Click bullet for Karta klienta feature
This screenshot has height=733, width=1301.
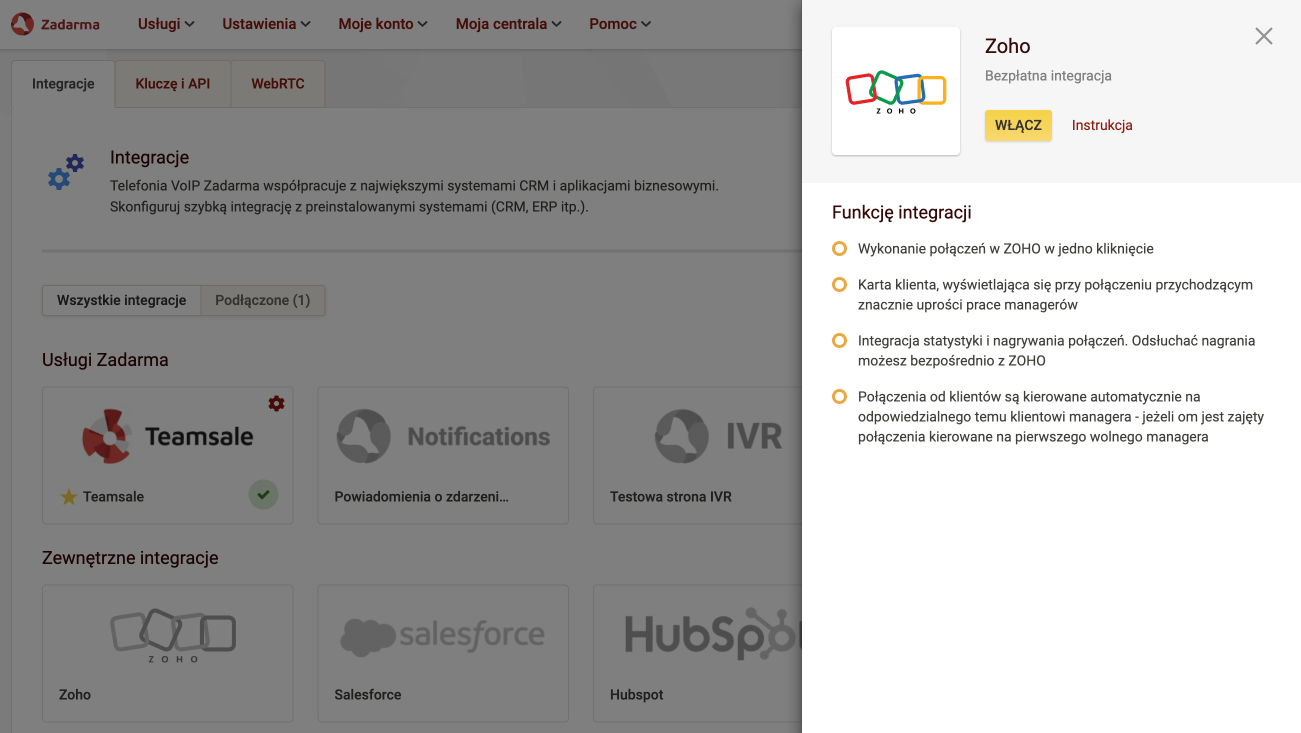[840, 285]
